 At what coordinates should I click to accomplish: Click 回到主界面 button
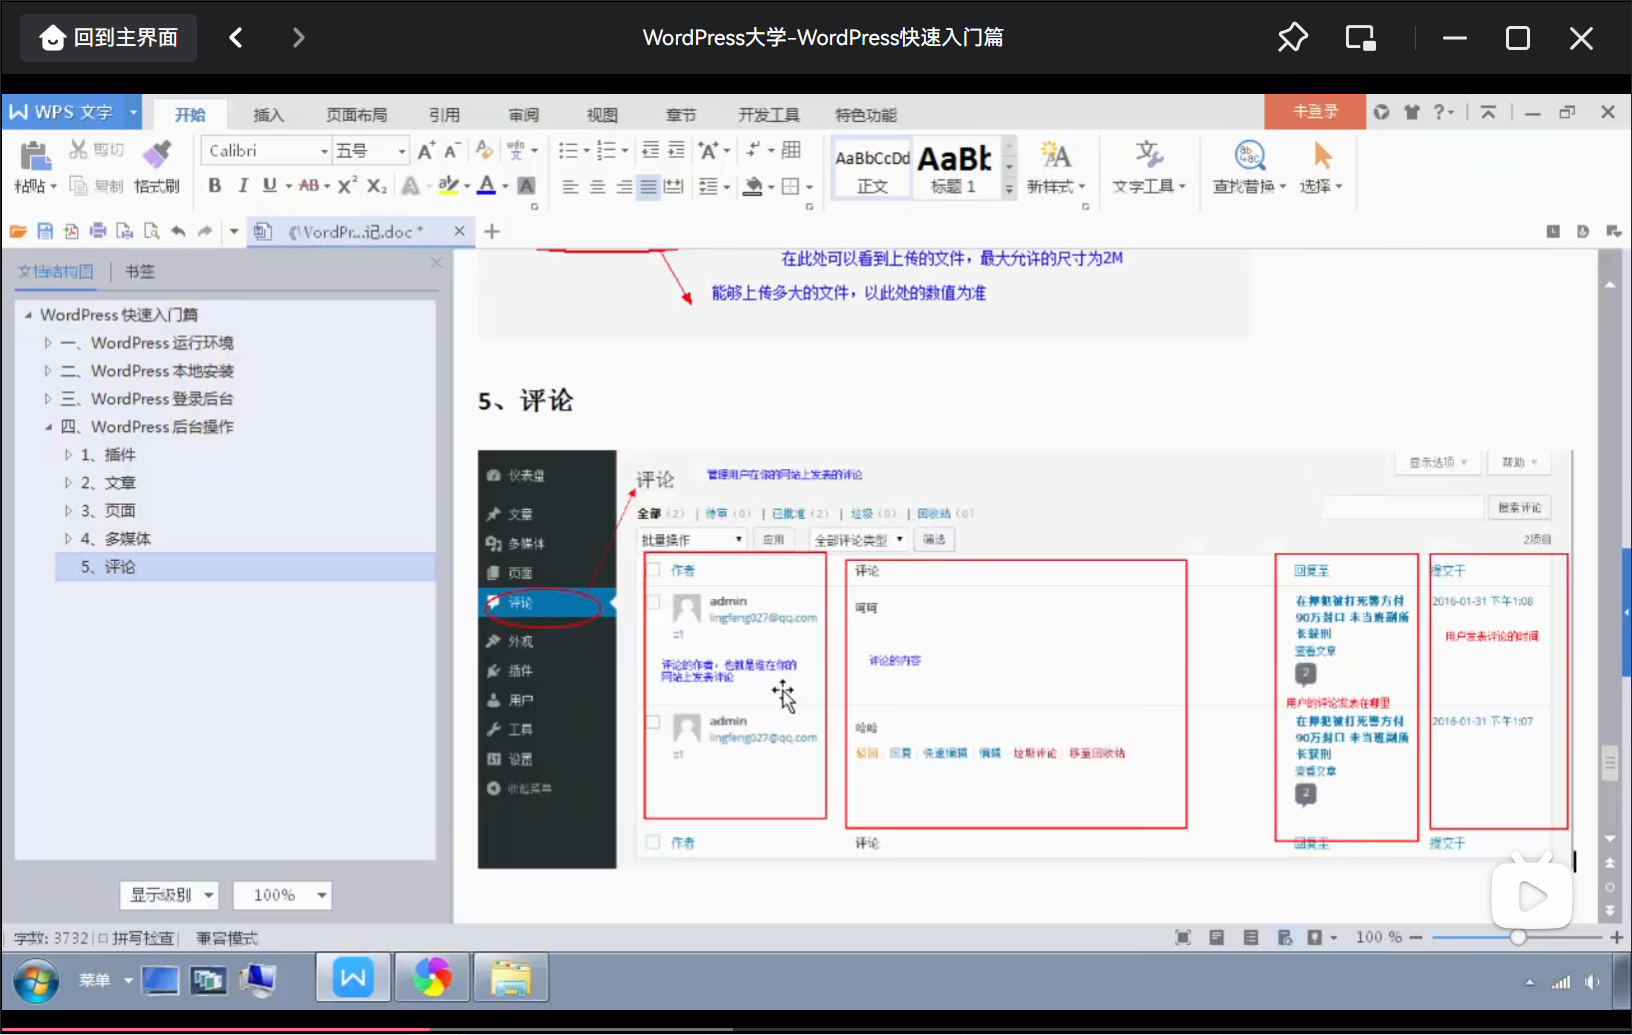109,38
